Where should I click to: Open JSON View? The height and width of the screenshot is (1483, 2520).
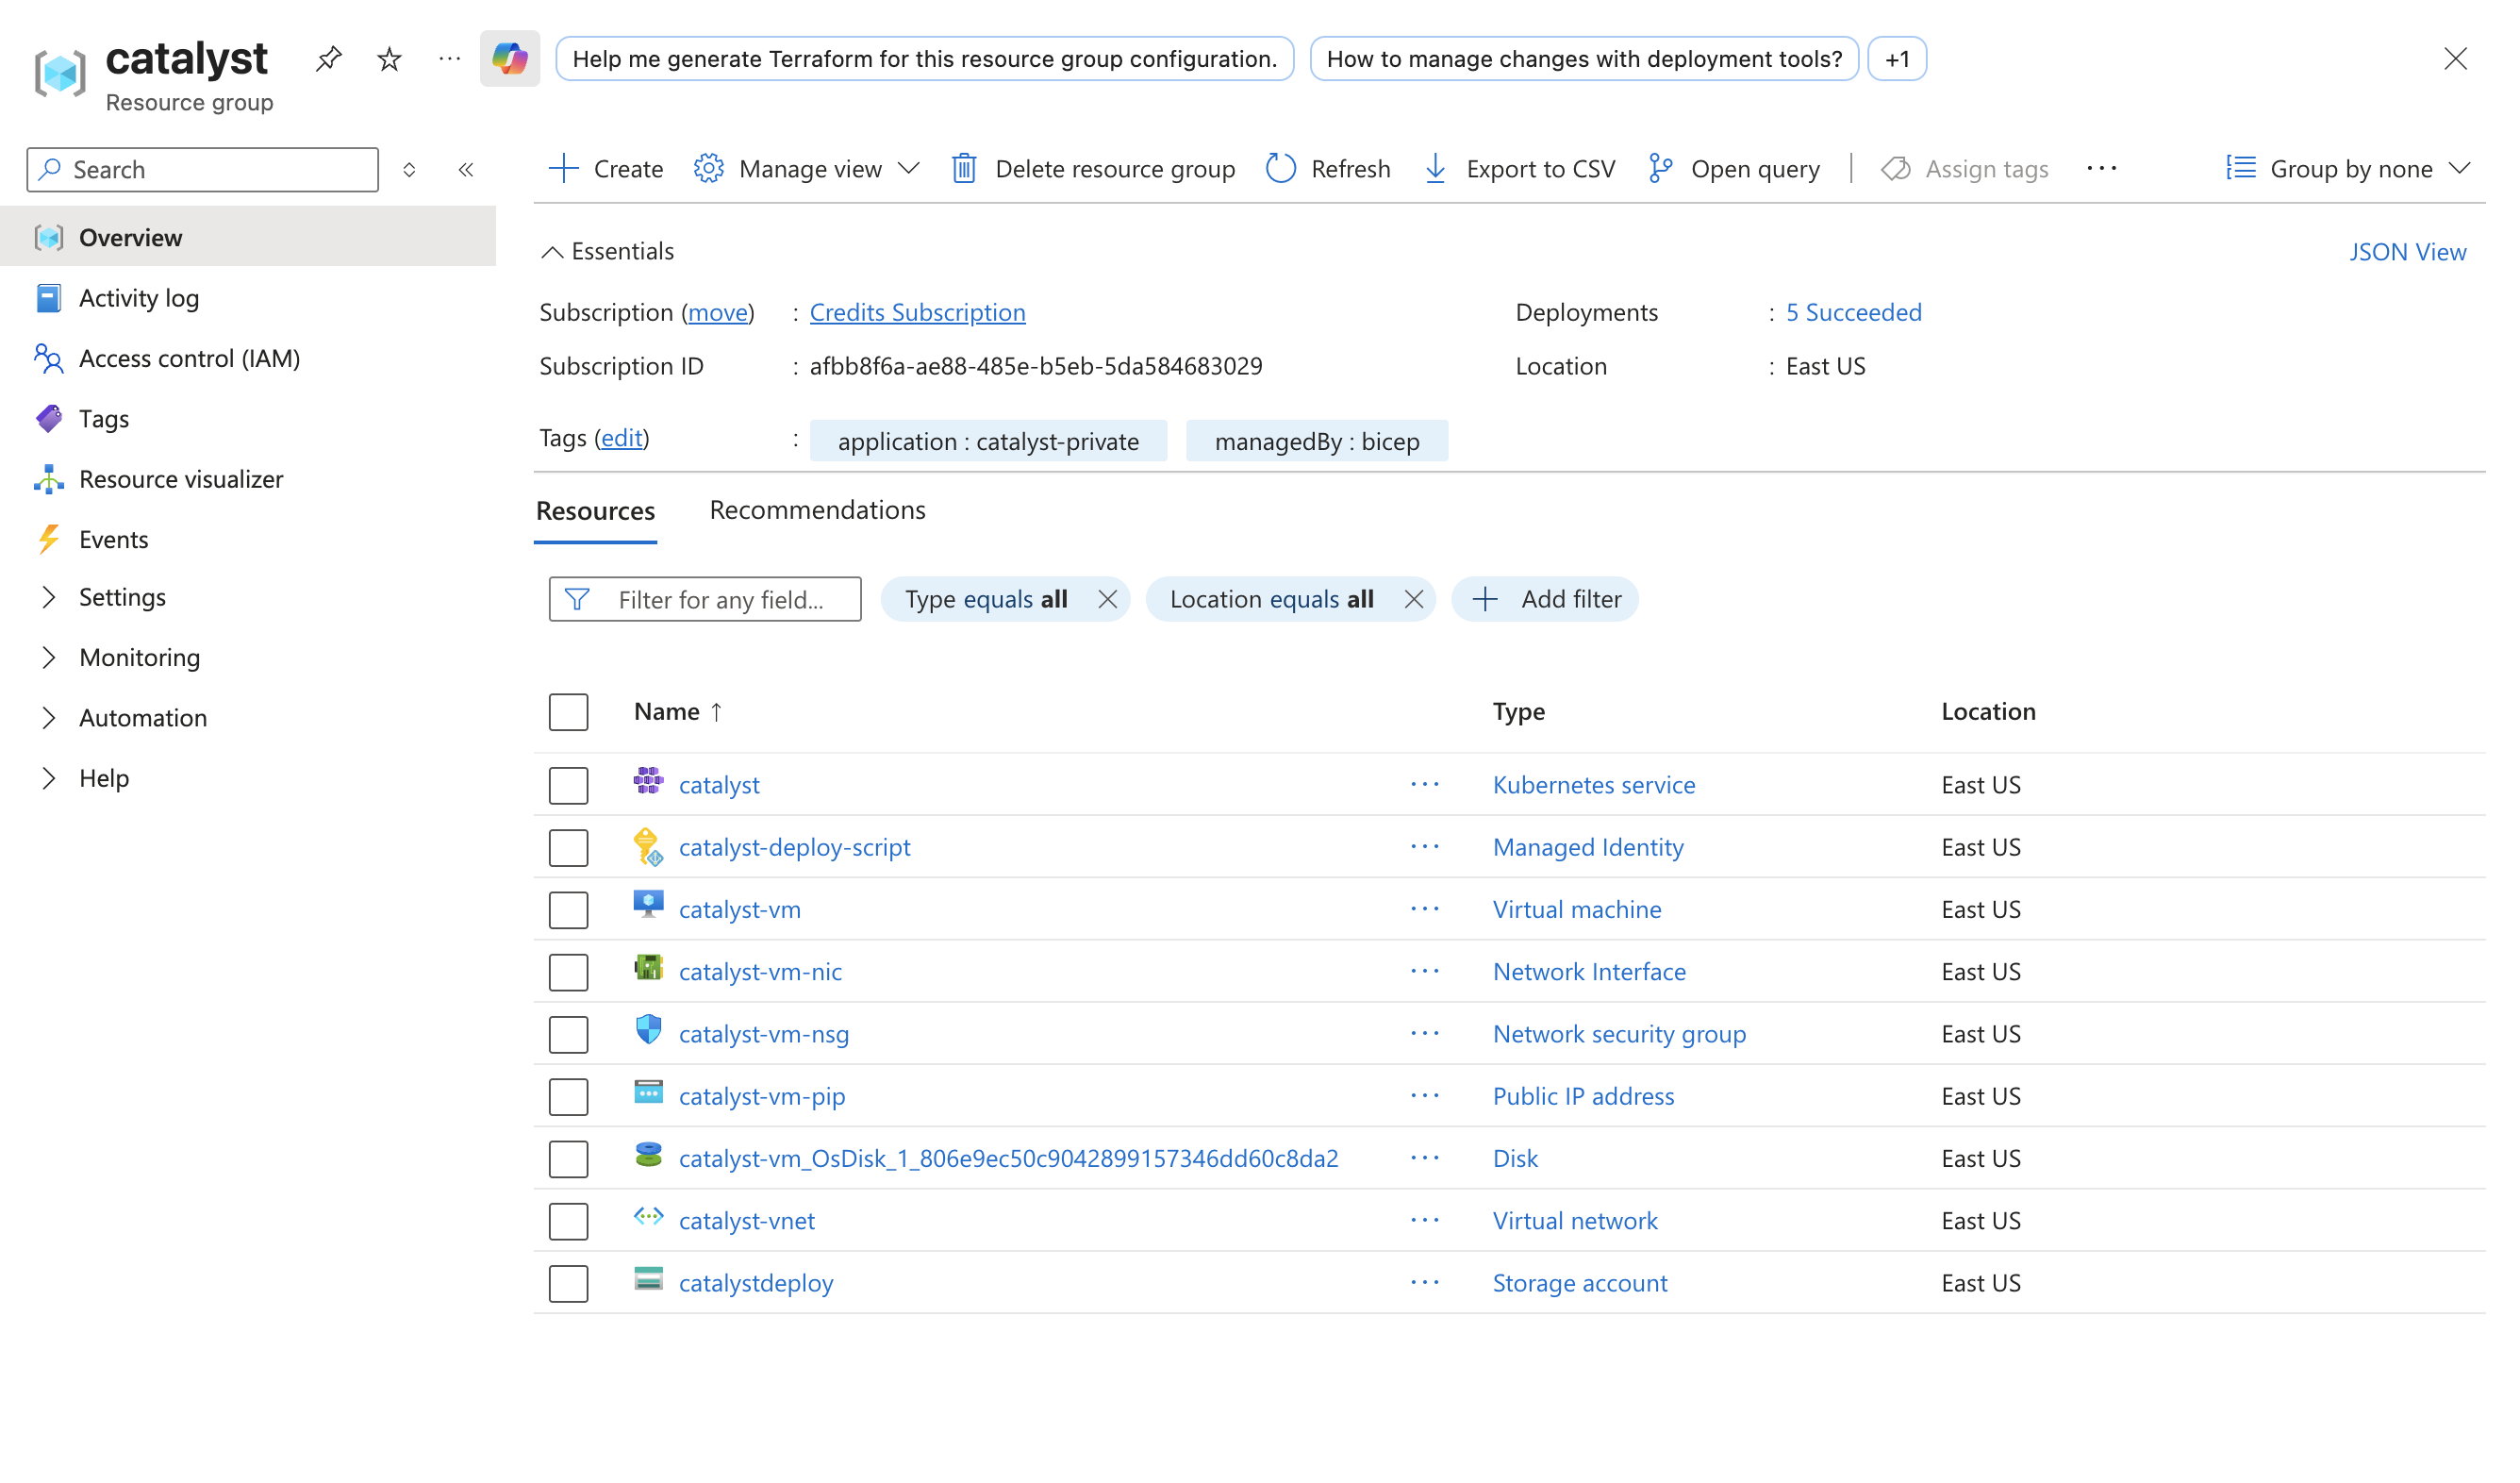(2407, 252)
